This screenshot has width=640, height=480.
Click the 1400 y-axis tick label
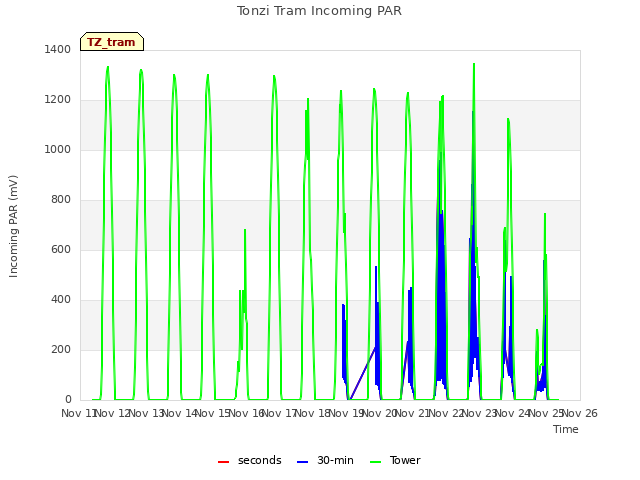(x=58, y=49)
